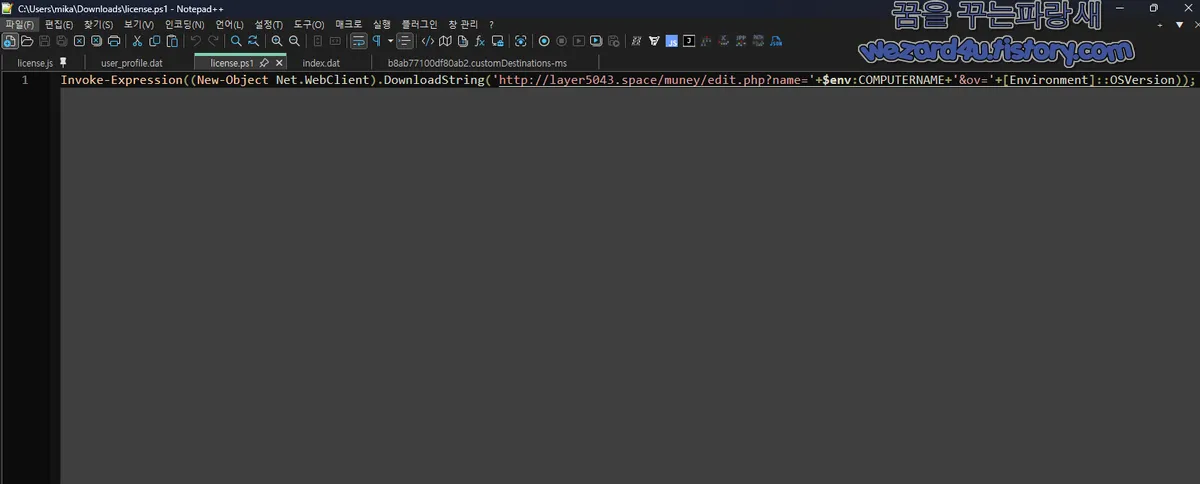Viewport: 1200px width, 484px height.
Task: Click the Close All documents icon
Action: (96, 41)
